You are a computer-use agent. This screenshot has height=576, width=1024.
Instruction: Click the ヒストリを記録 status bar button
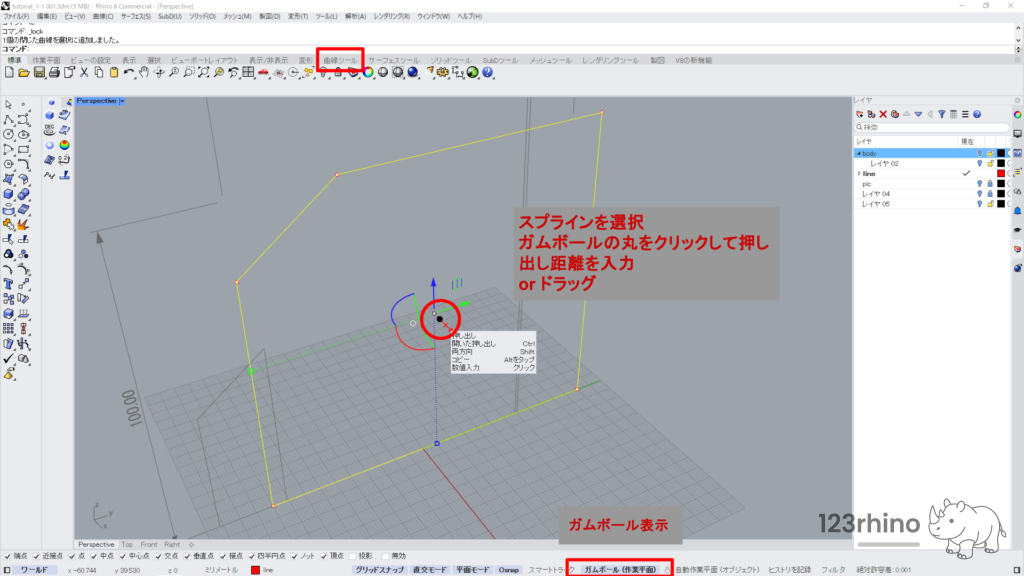[790, 570]
